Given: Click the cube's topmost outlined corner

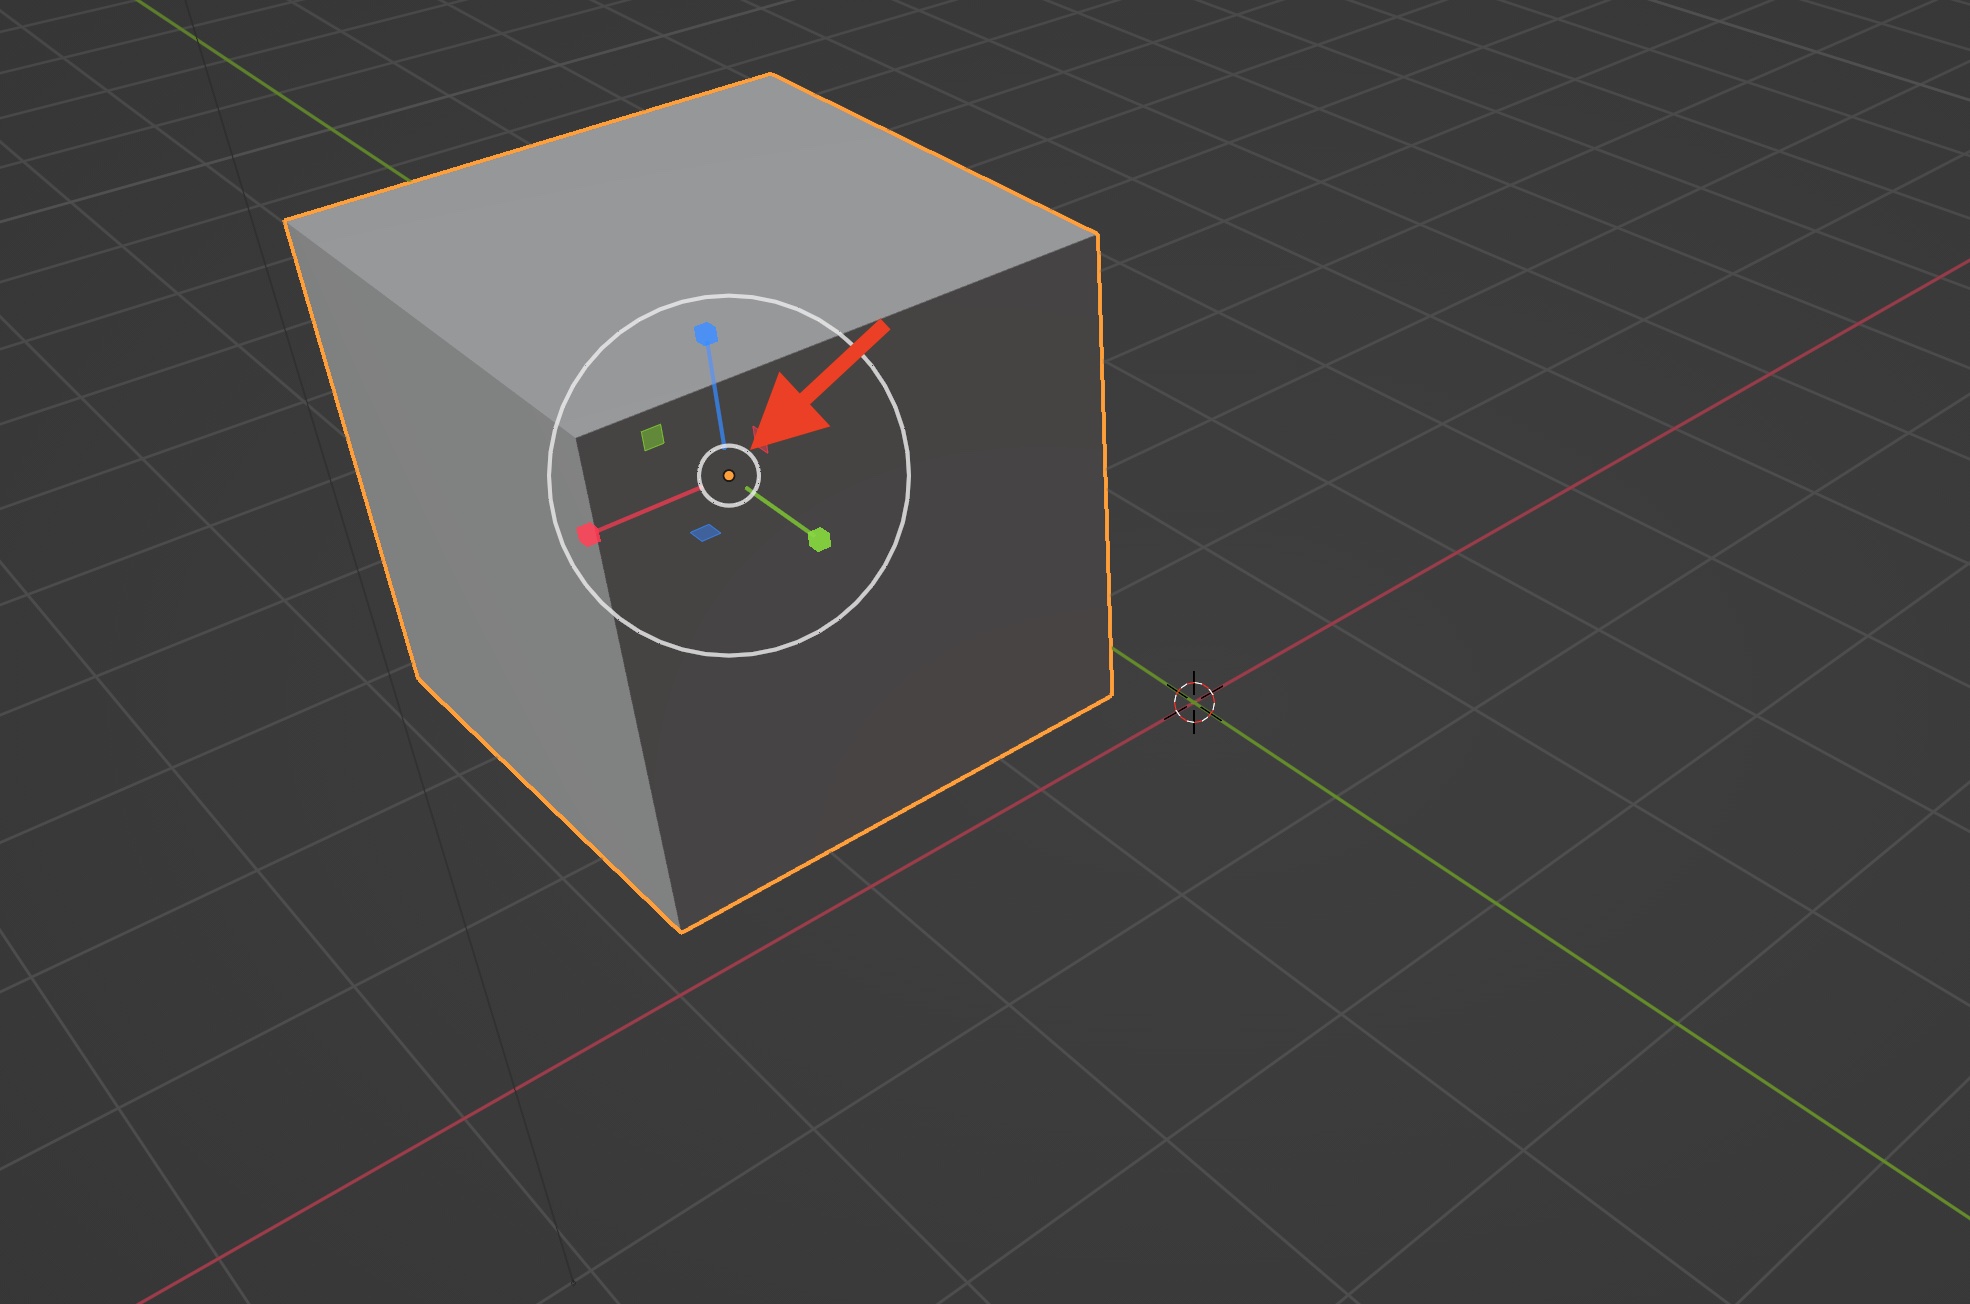Looking at the screenshot, I should pos(770,74).
